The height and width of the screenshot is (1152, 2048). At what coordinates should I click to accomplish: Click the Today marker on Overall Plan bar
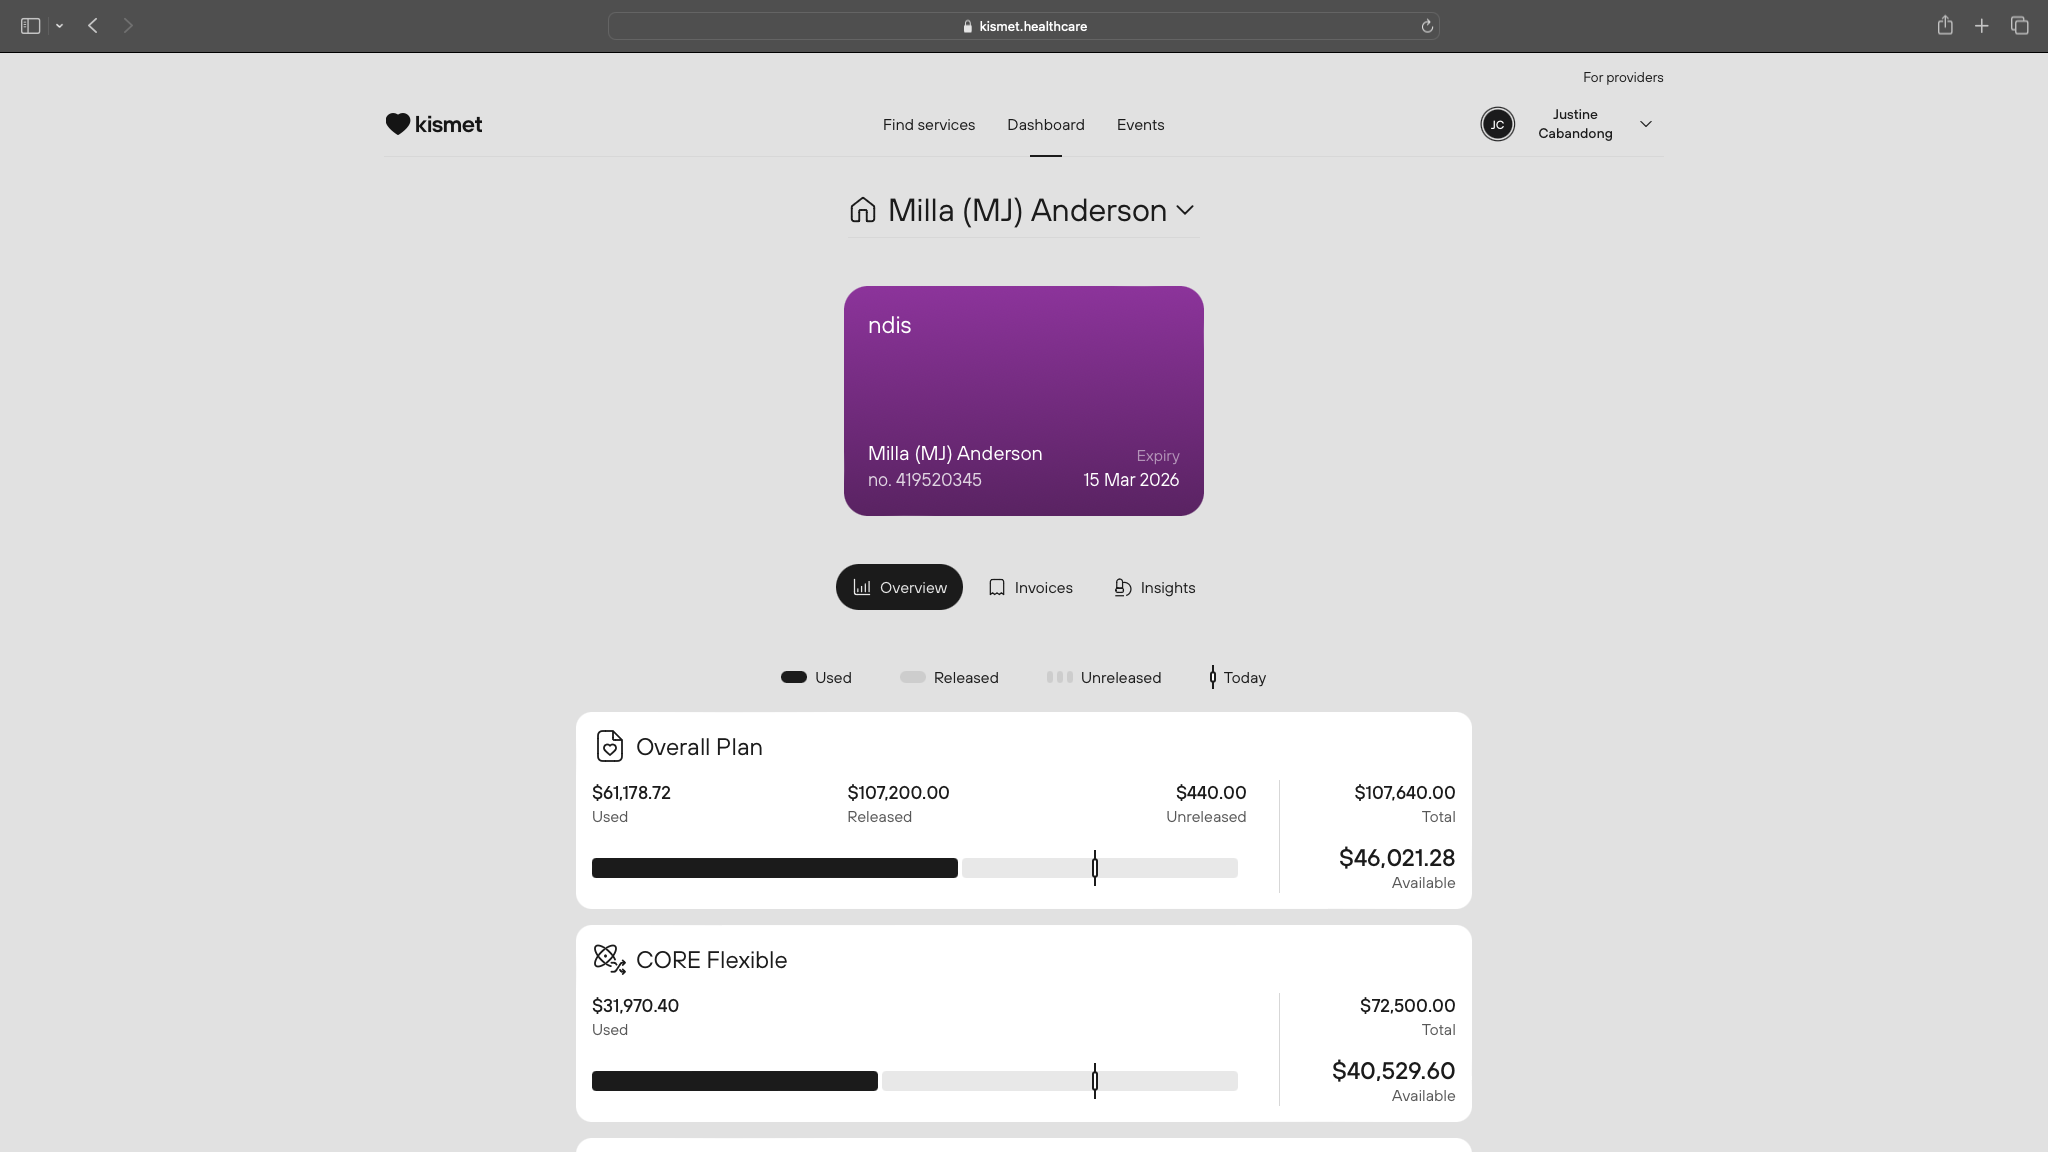coord(1095,867)
